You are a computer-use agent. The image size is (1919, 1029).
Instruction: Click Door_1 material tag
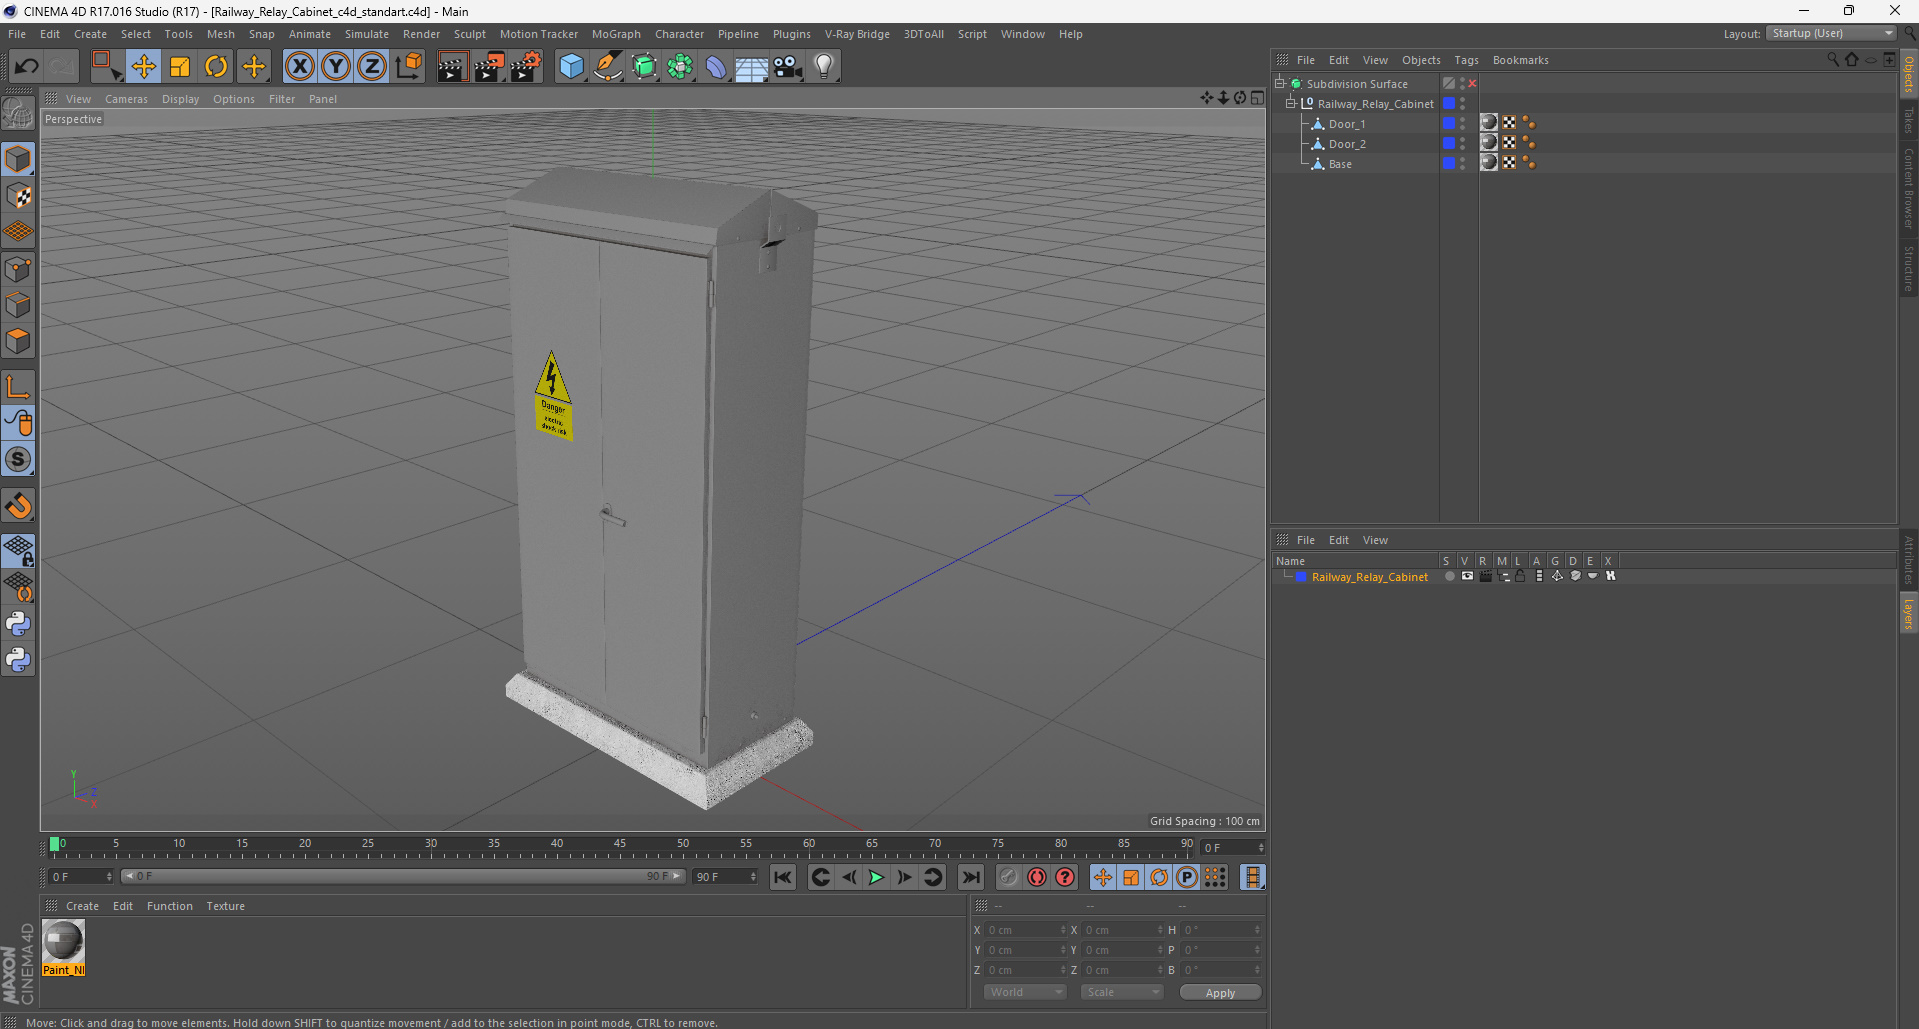tap(1489, 123)
